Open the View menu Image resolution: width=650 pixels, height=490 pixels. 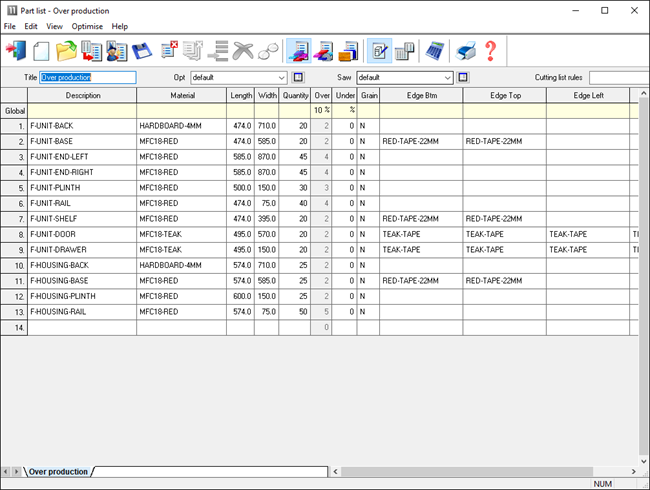pyautogui.click(x=54, y=26)
